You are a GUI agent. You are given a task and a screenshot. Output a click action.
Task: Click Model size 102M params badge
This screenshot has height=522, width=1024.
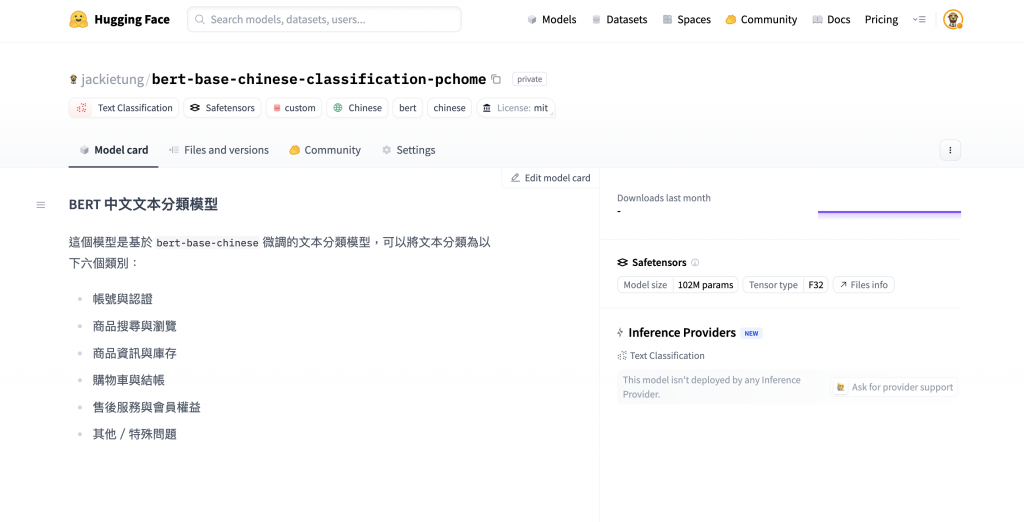click(678, 285)
